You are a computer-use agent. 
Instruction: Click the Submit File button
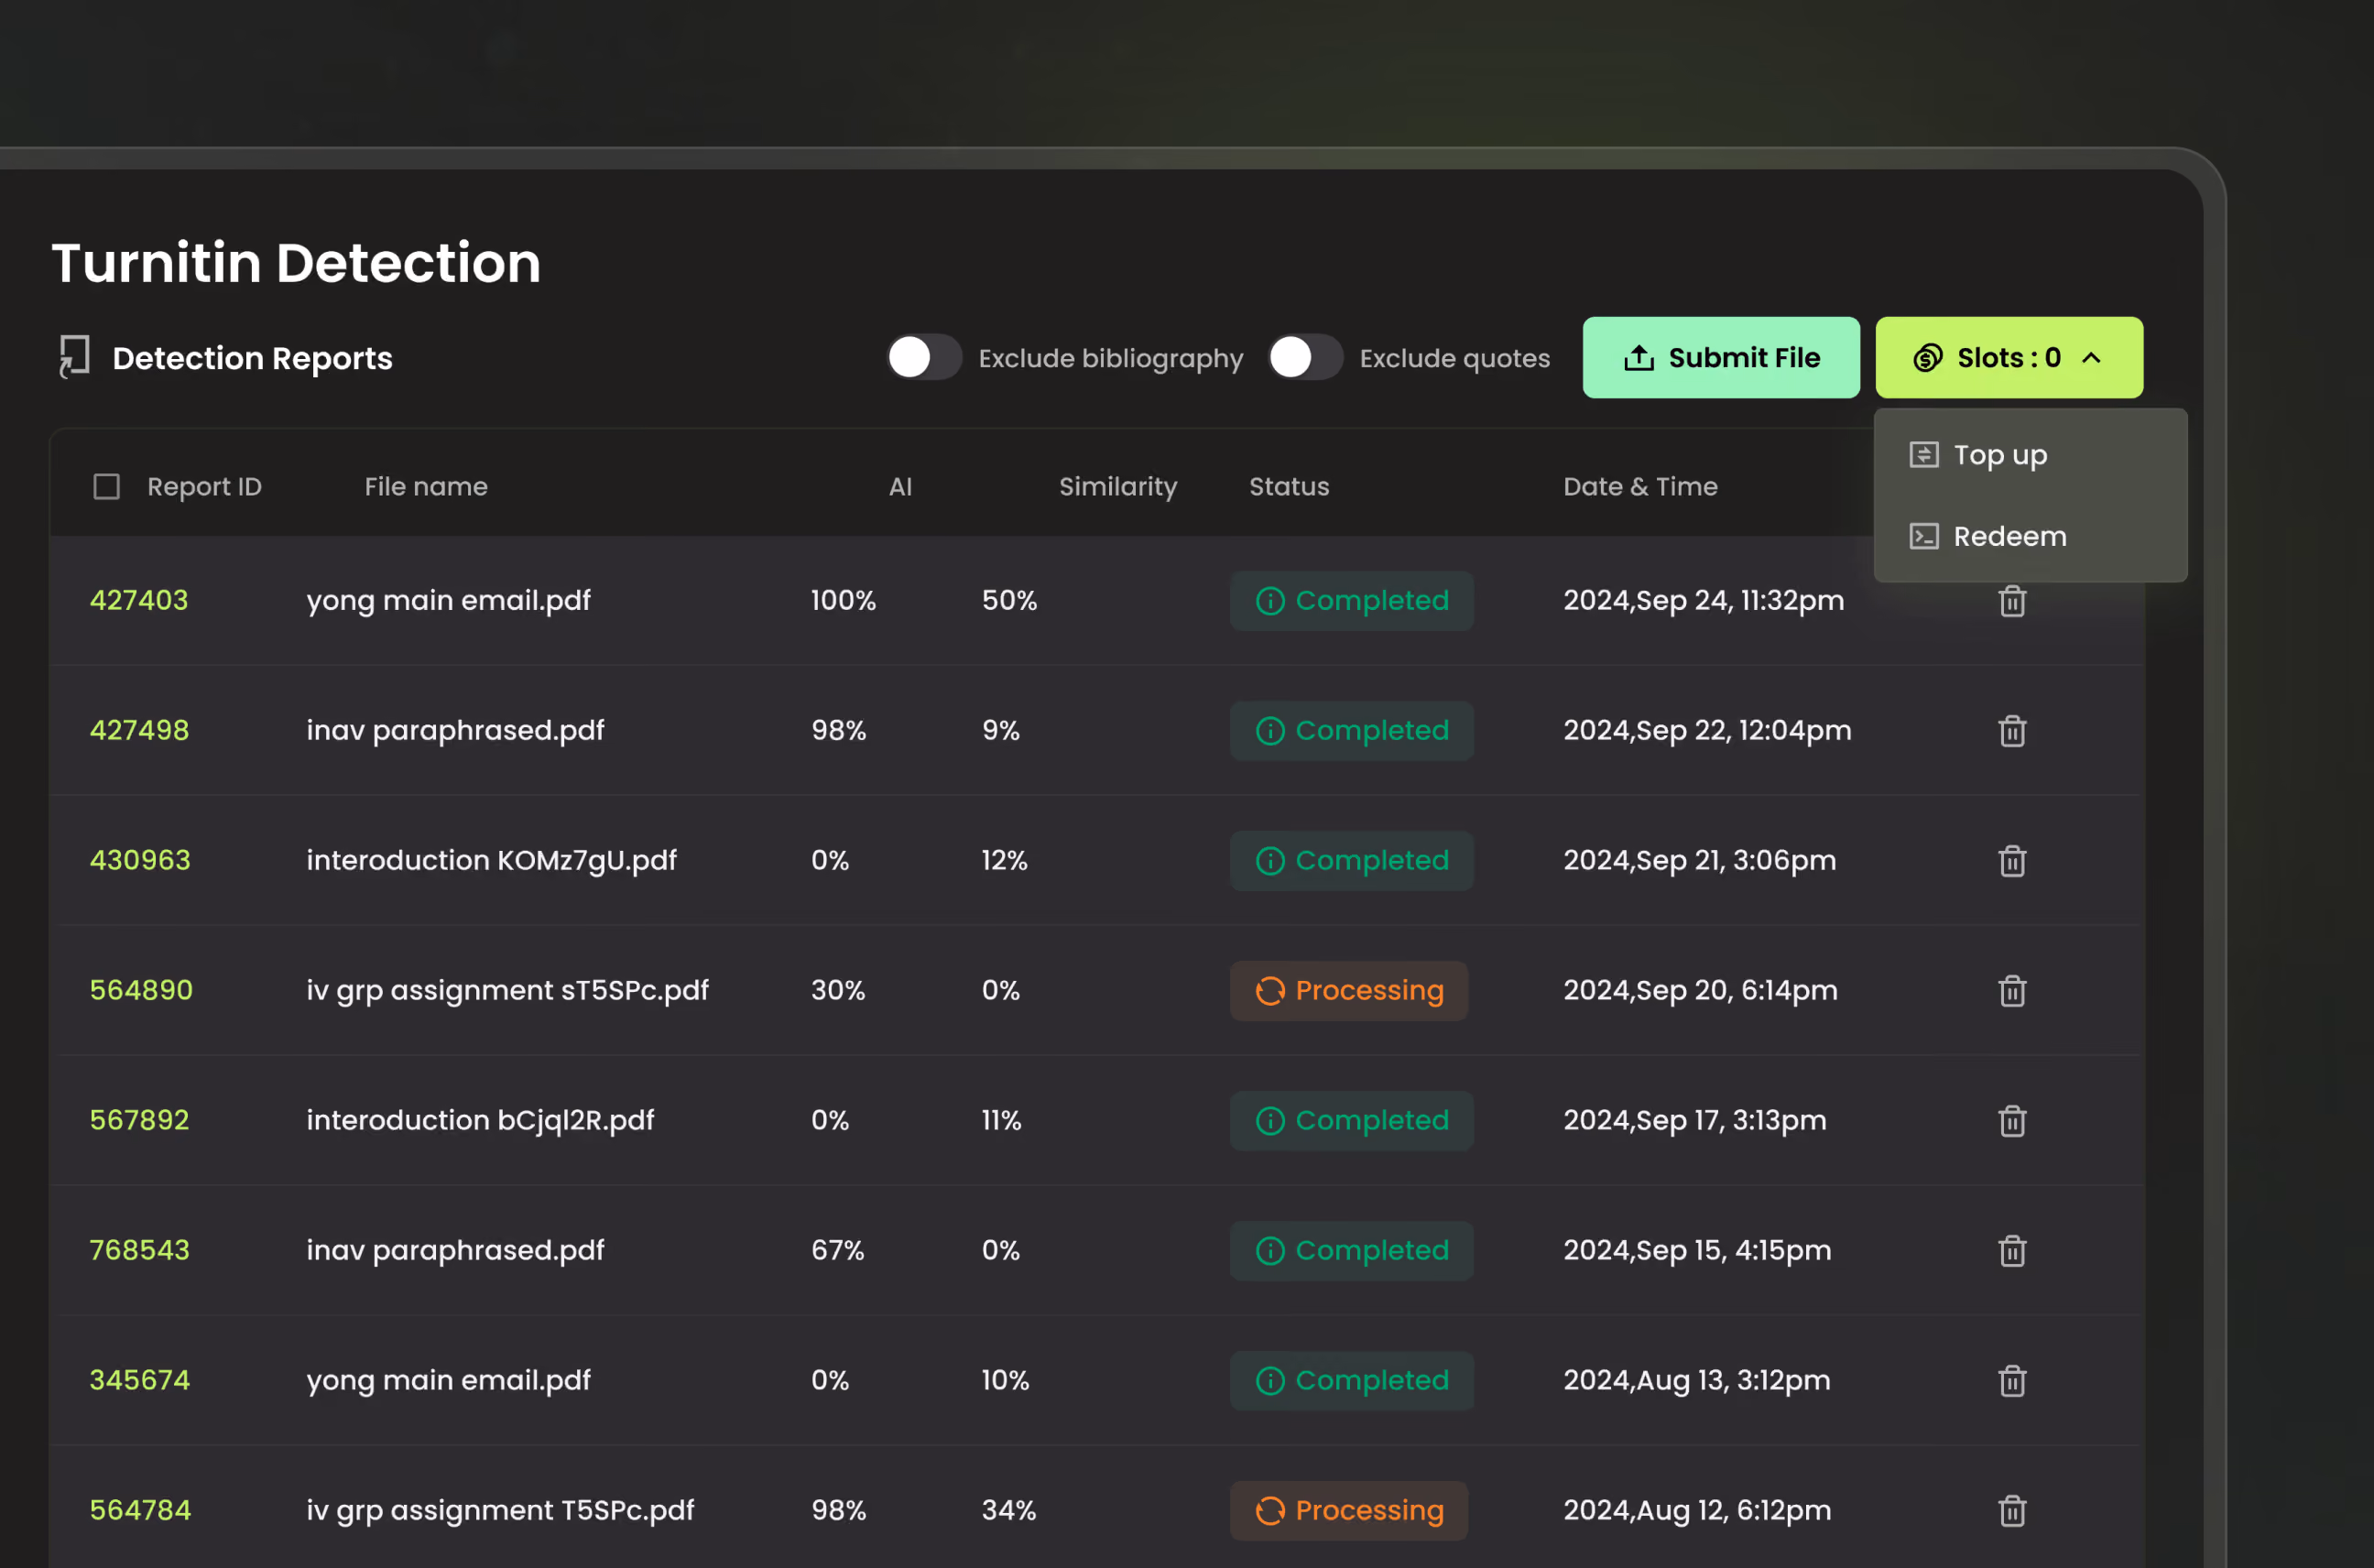click(x=1721, y=357)
